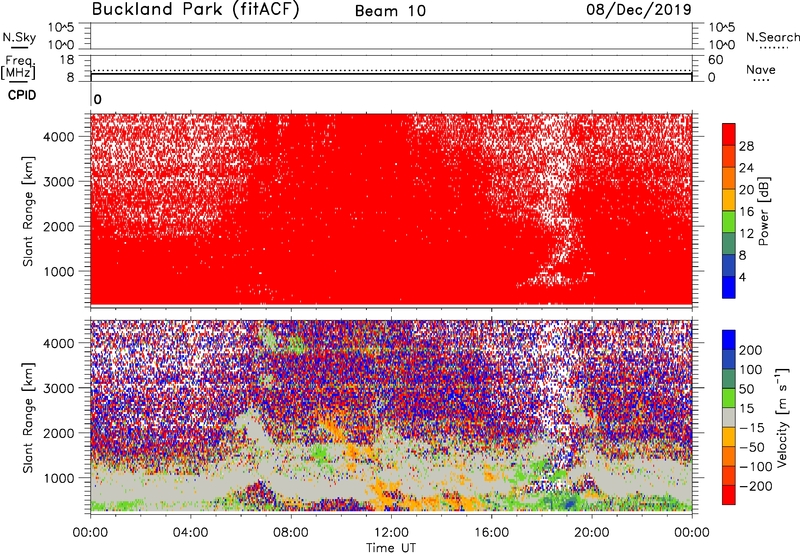This screenshot has height=554, width=800.
Task: Click the '200' tick on the velocity color bar
Action: point(750,350)
